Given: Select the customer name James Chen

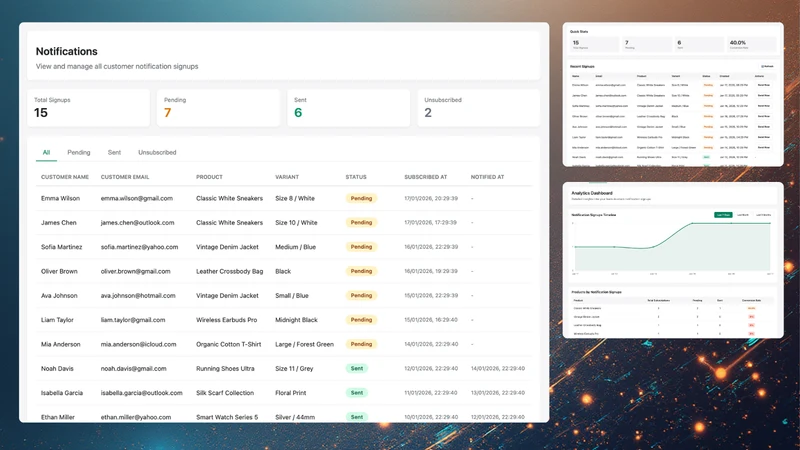Looking at the screenshot, I should (x=59, y=222).
